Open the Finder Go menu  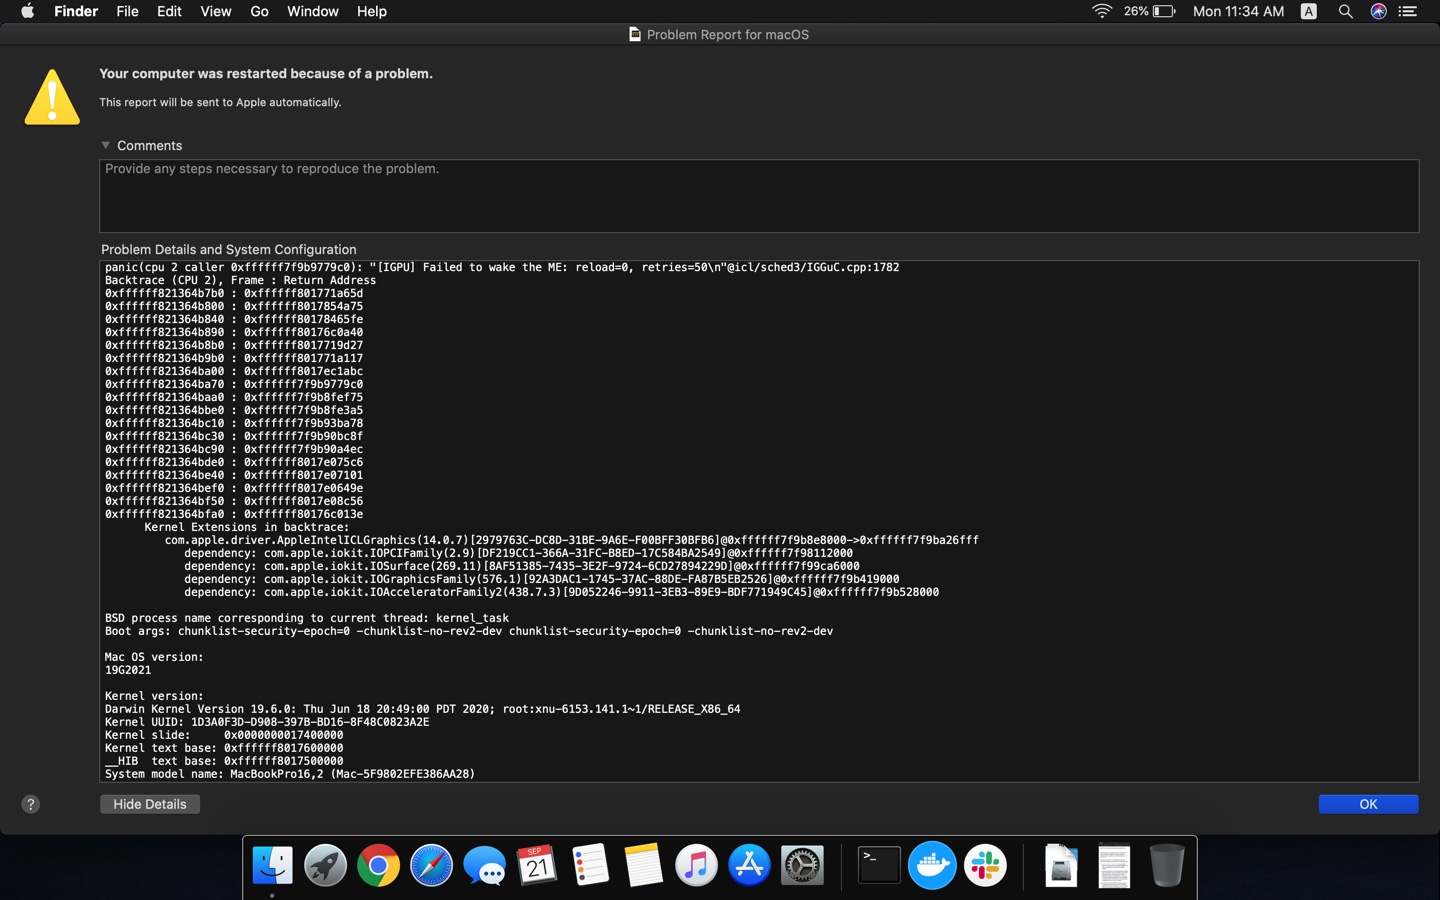(x=259, y=11)
